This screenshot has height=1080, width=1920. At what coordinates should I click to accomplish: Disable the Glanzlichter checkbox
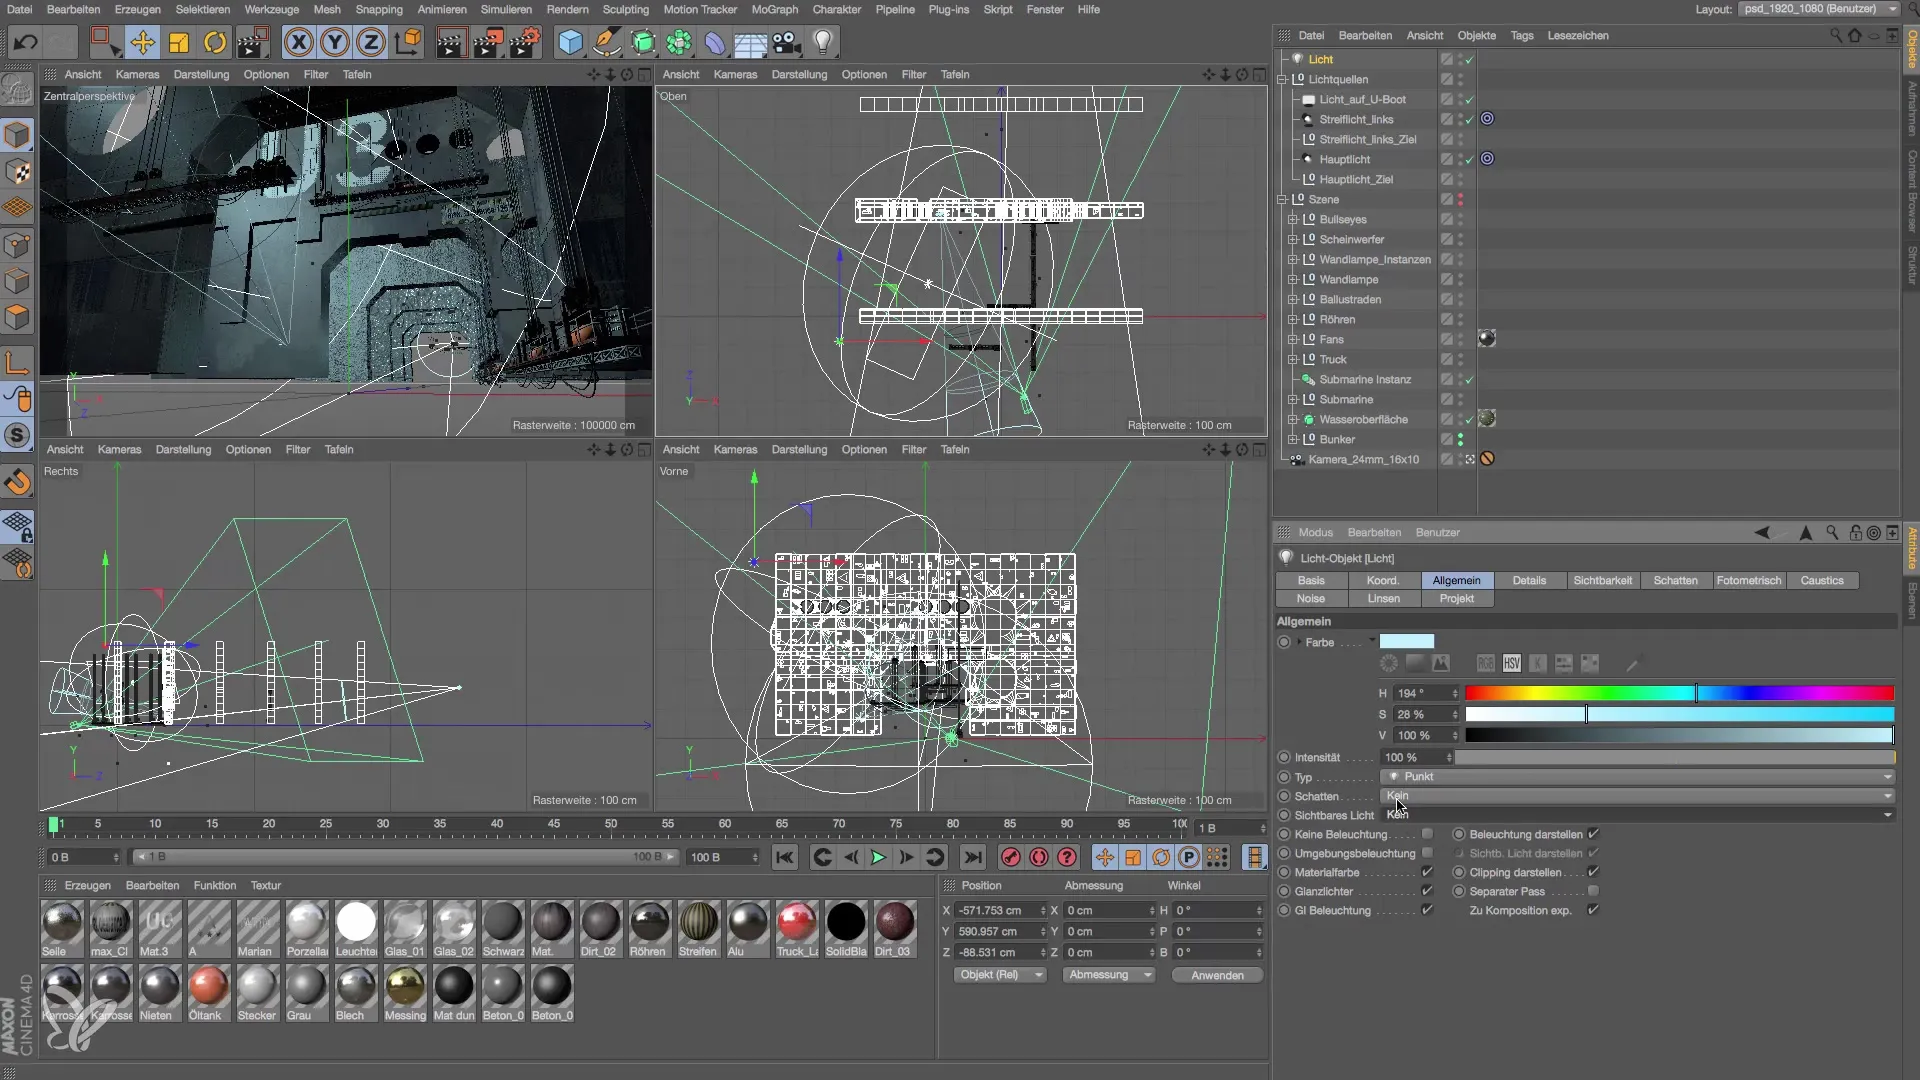[x=1427, y=891]
